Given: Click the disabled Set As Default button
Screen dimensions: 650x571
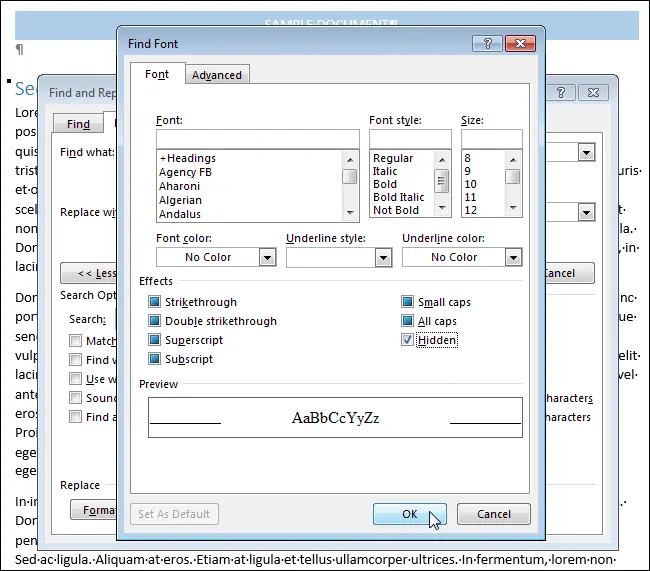Looking at the screenshot, I should [174, 514].
